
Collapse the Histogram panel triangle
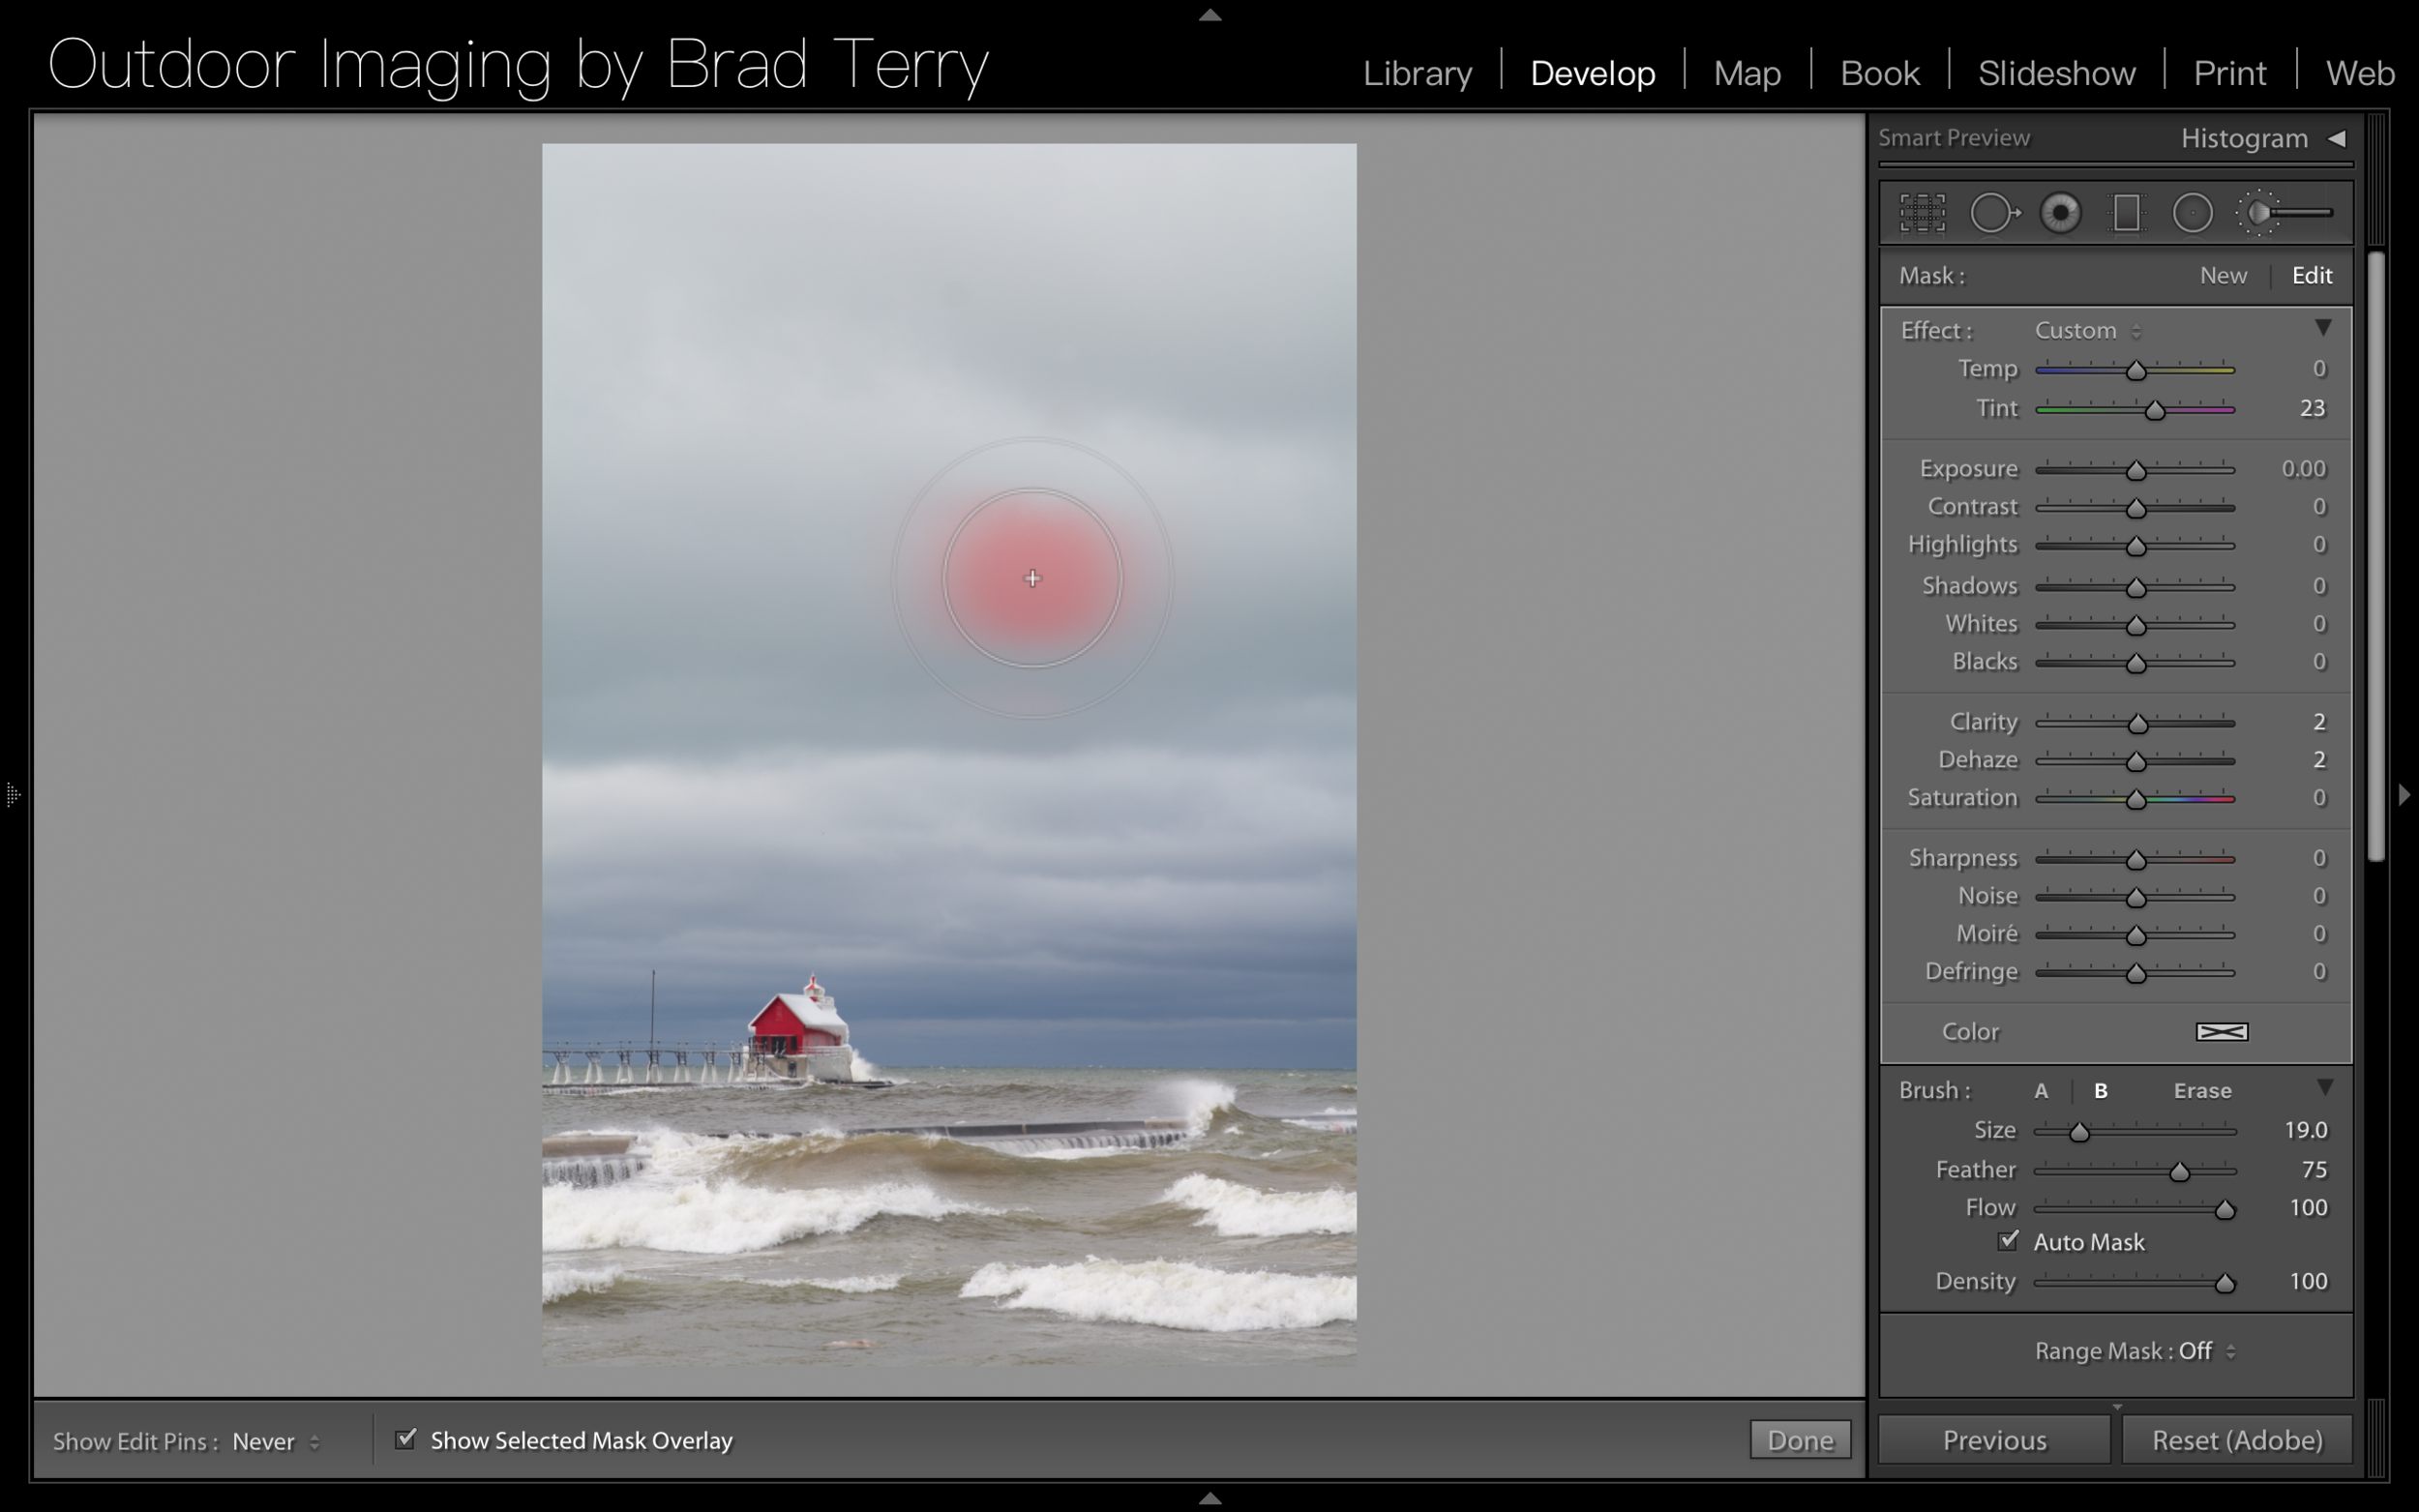click(x=2336, y=138)
